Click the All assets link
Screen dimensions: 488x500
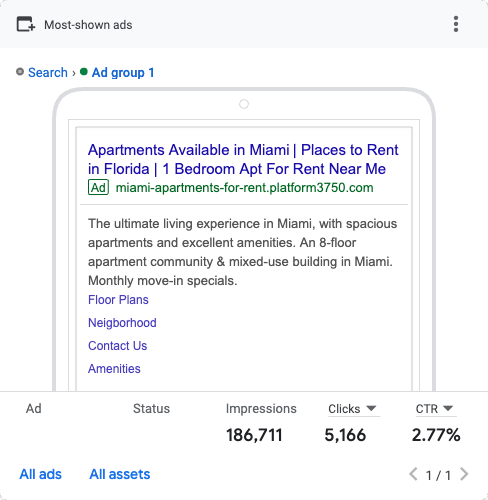coord(120,474)
